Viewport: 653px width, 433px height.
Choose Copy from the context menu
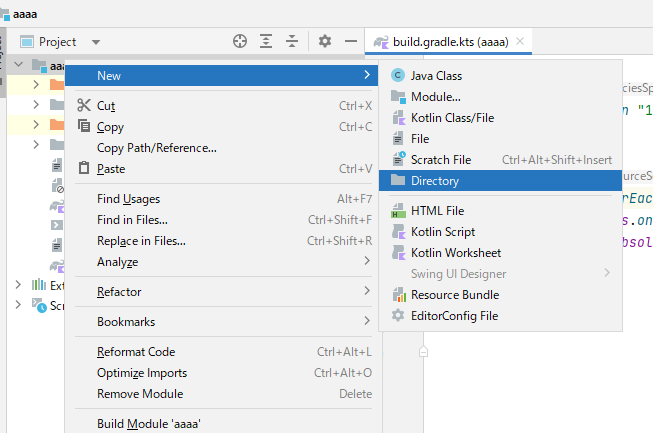pos(224,127)
